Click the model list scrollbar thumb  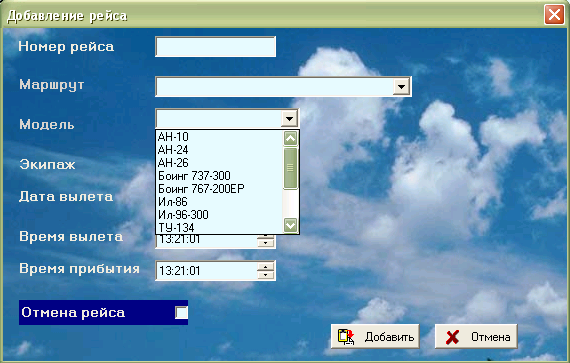[290, 168]
